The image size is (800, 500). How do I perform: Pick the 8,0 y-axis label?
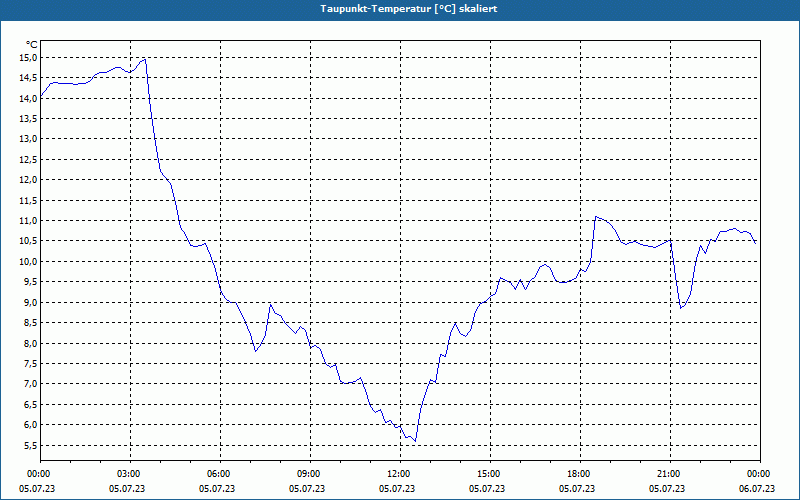tap(31, 343)
